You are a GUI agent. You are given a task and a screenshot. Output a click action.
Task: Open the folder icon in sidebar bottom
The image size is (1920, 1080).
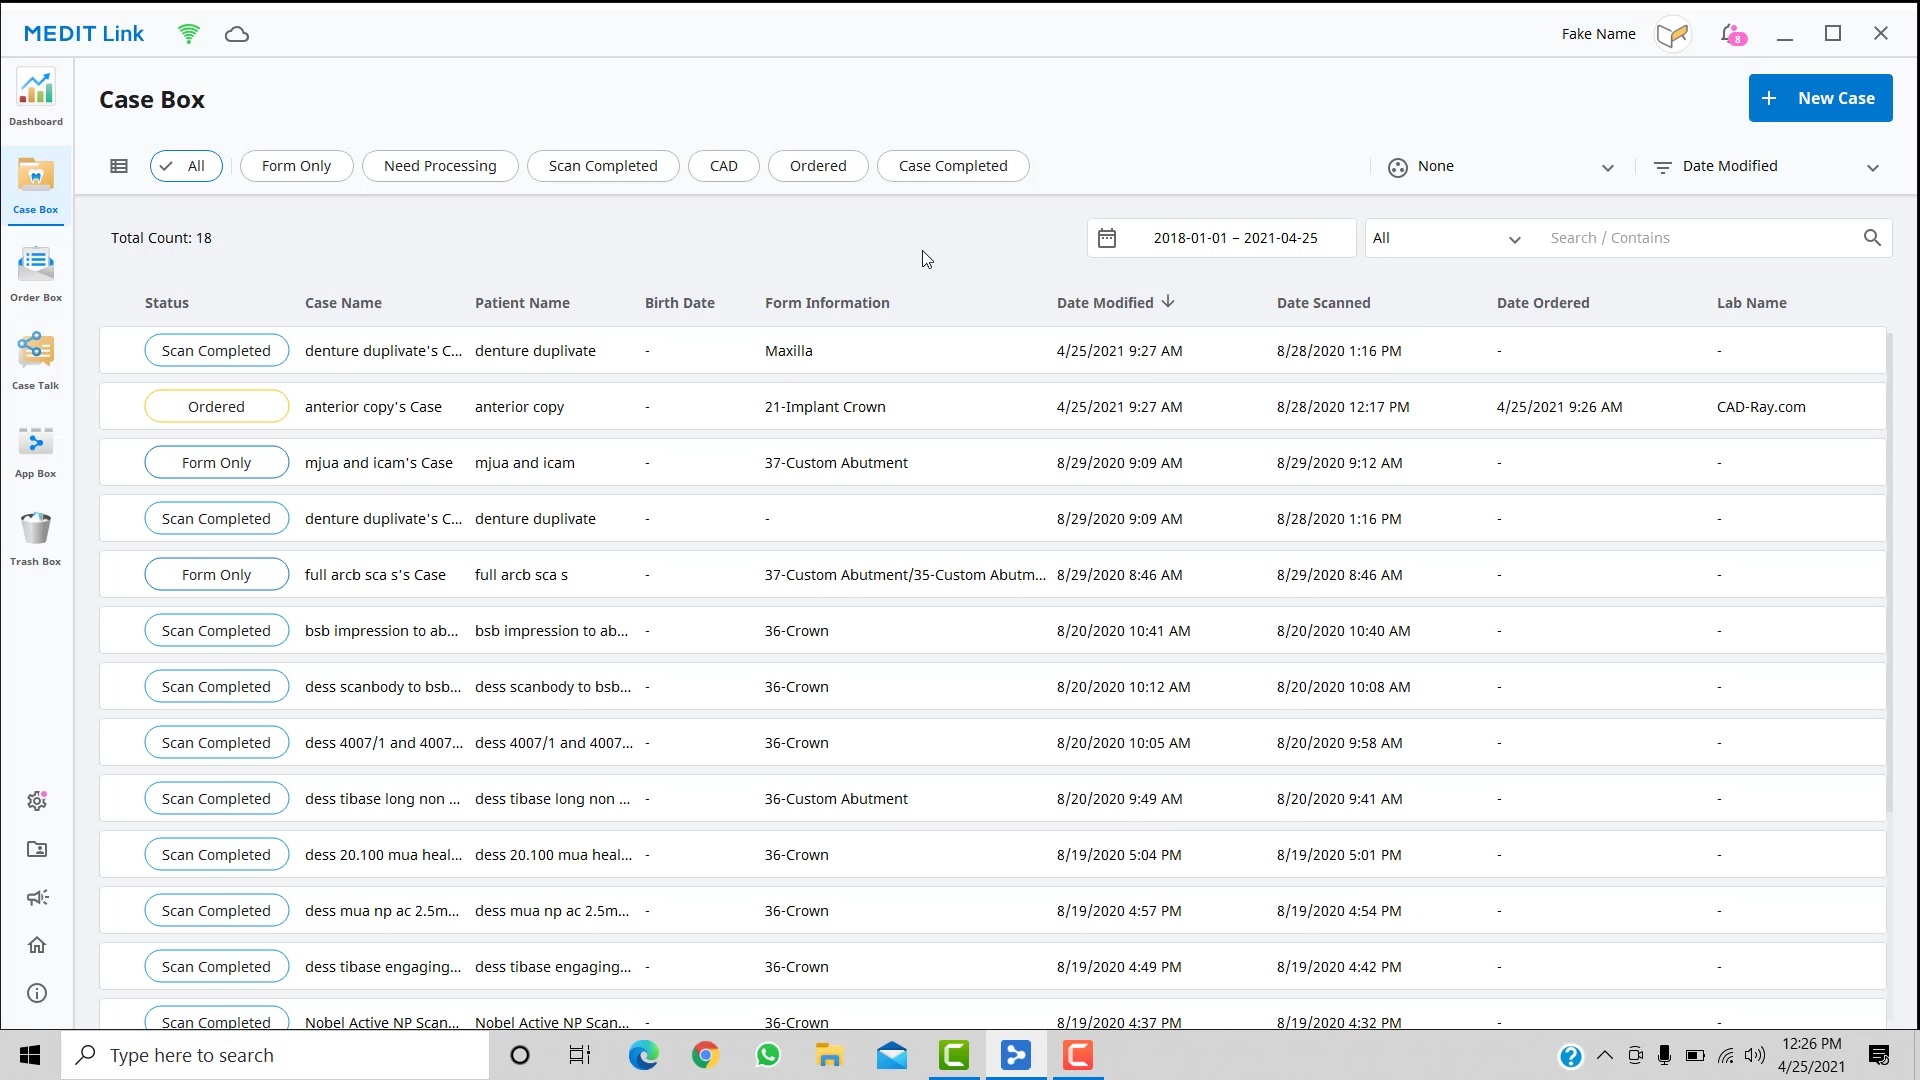click(x=37, y=849)
